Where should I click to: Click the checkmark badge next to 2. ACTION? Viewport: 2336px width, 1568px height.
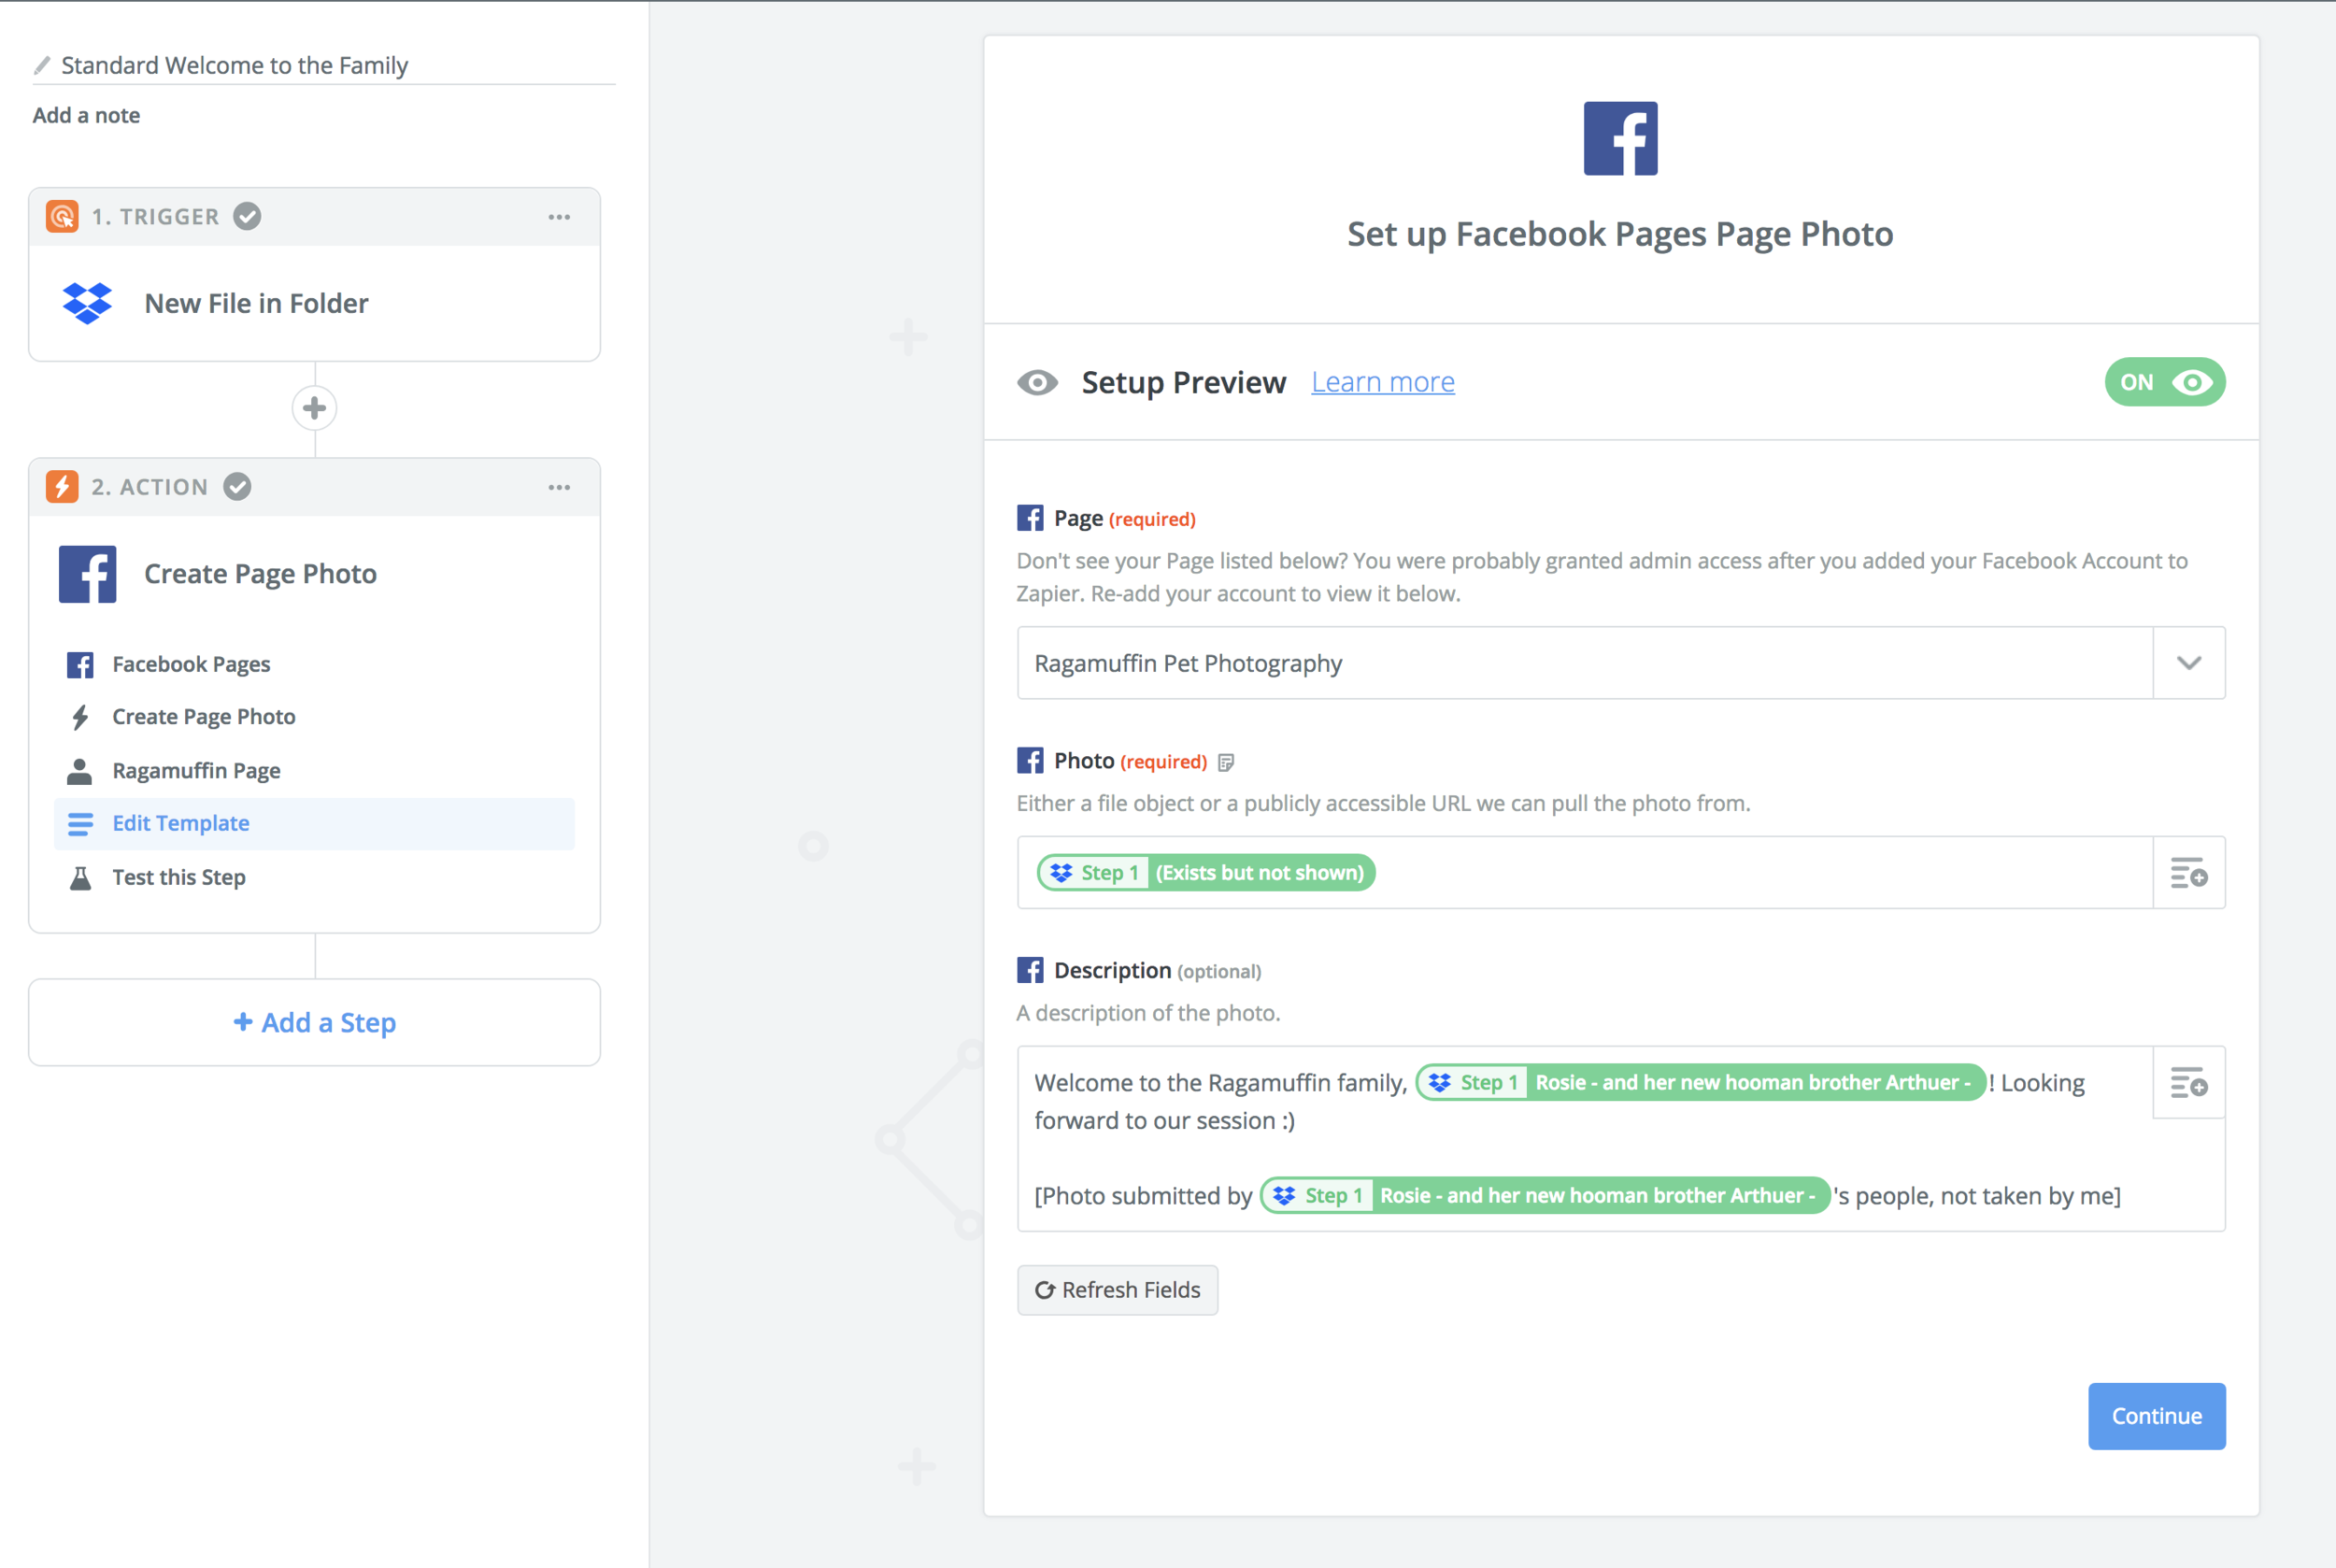click(x=237, y=487)
